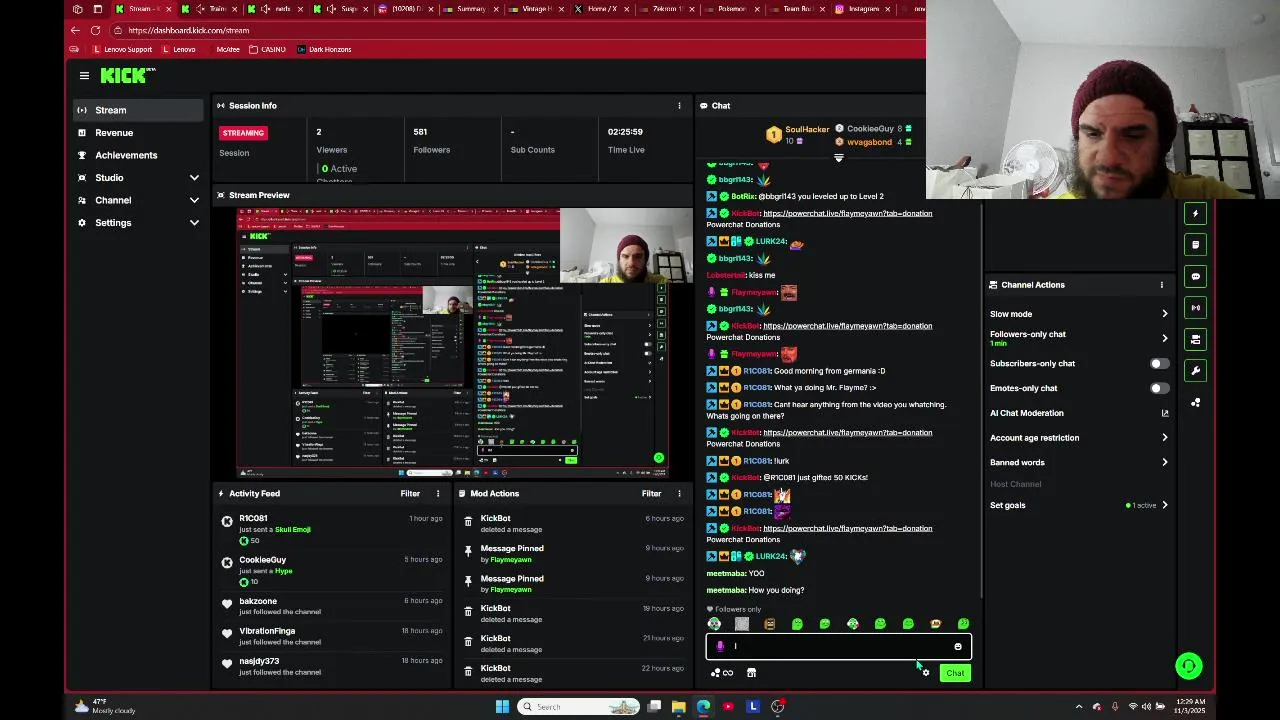The image size is (1280, 720).
Task: Open Mod Actions Filter
Action: tap(651, 493)
